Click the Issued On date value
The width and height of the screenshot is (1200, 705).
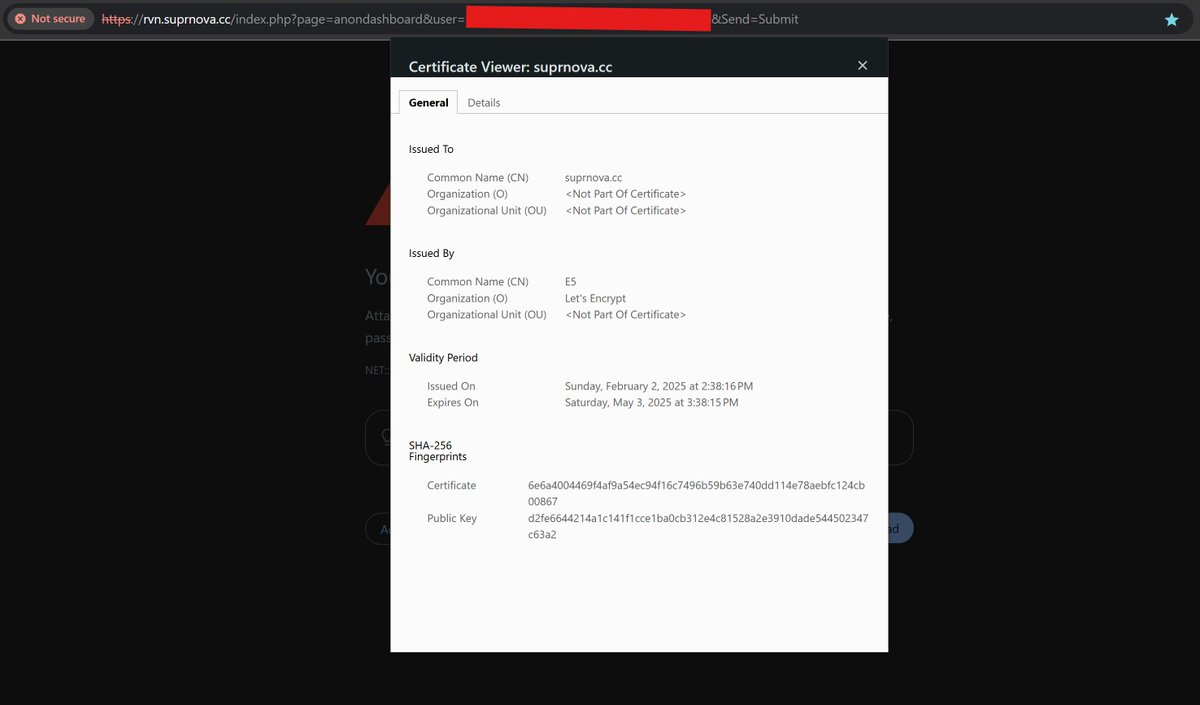tap(659, 386)
